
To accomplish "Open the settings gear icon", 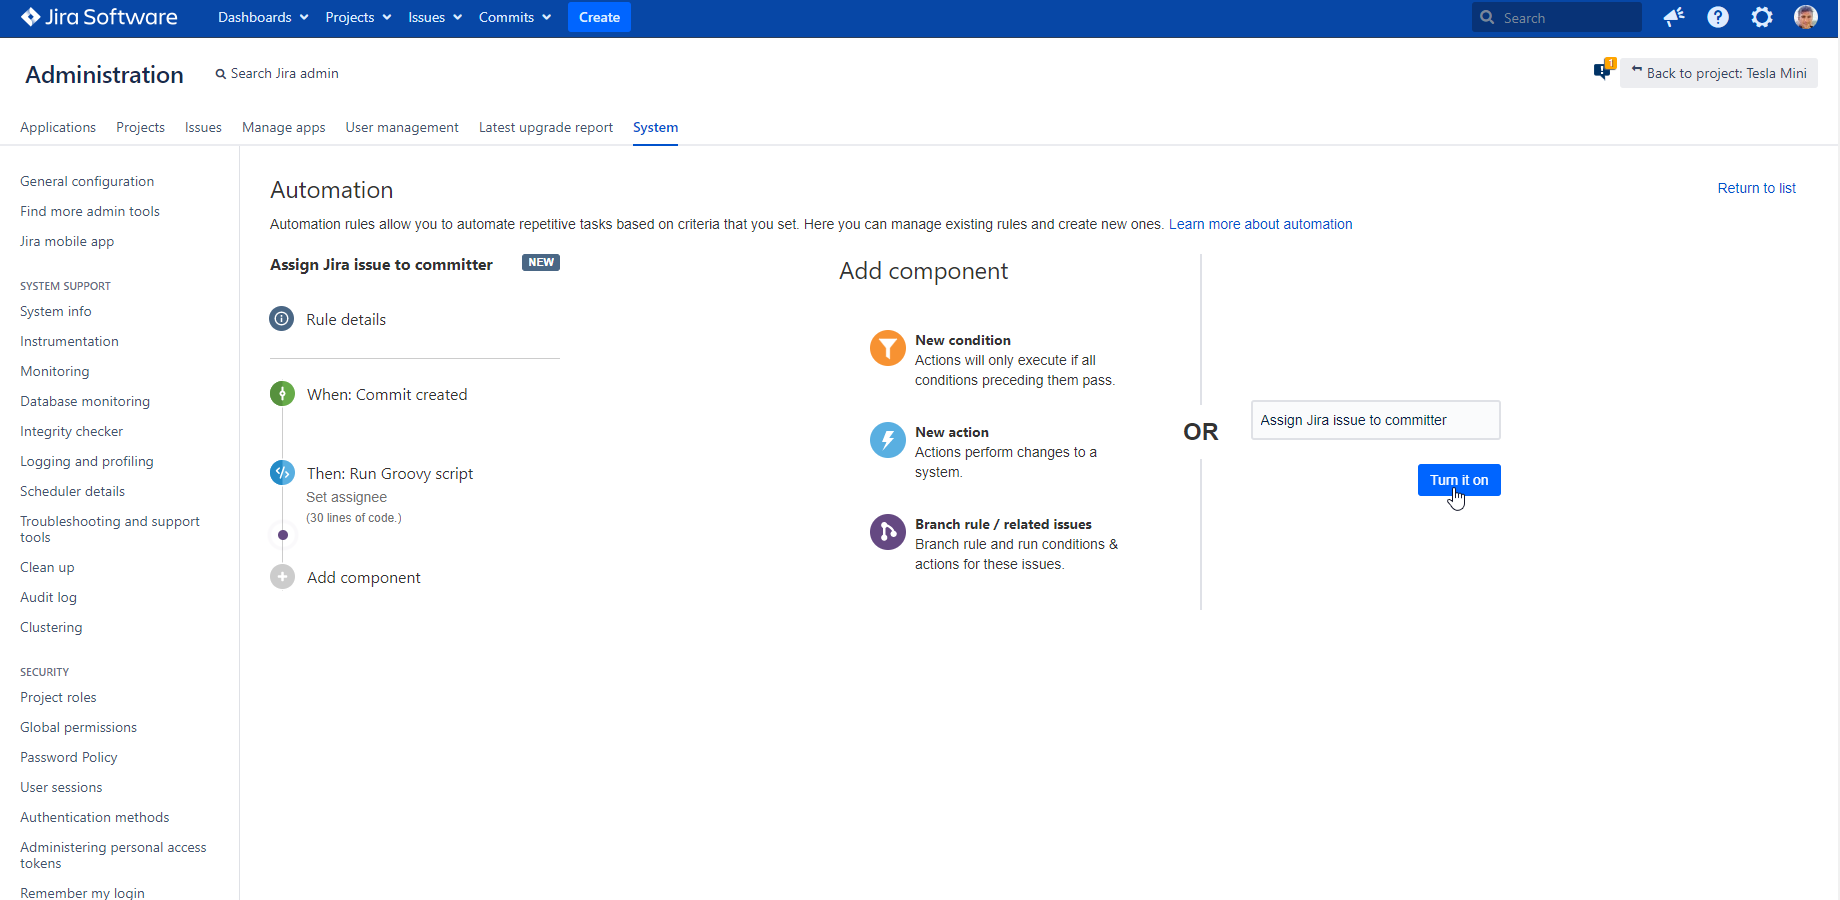I will (x=1762, y=17).
